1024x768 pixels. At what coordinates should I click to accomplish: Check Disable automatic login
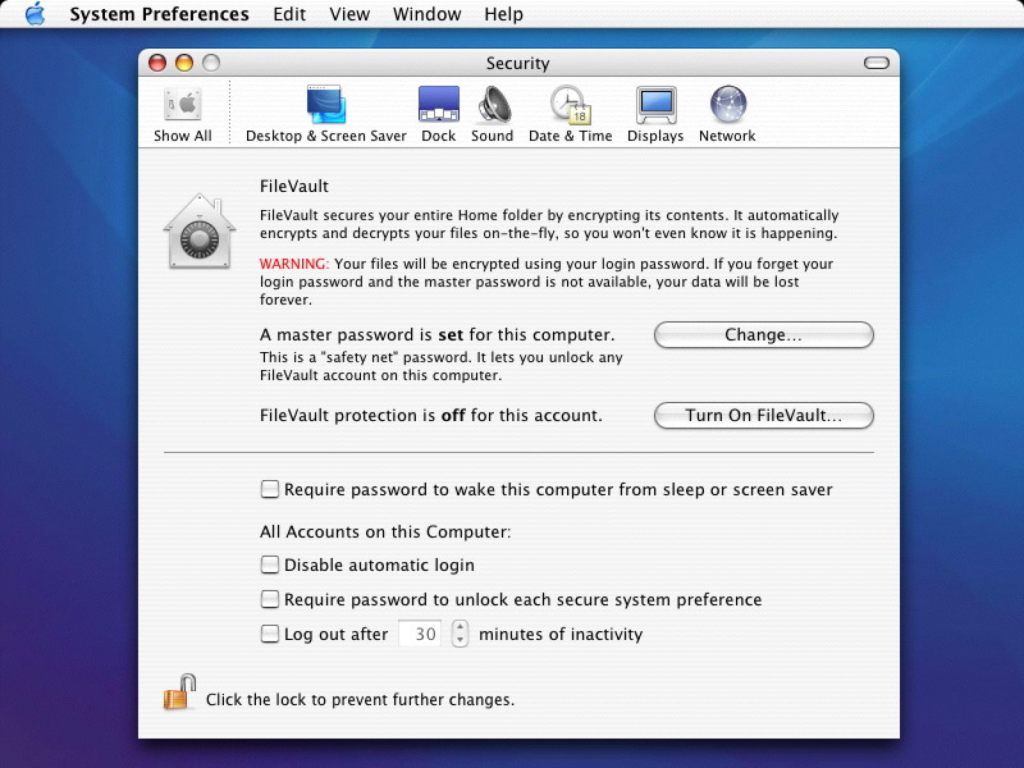point(270,565)
